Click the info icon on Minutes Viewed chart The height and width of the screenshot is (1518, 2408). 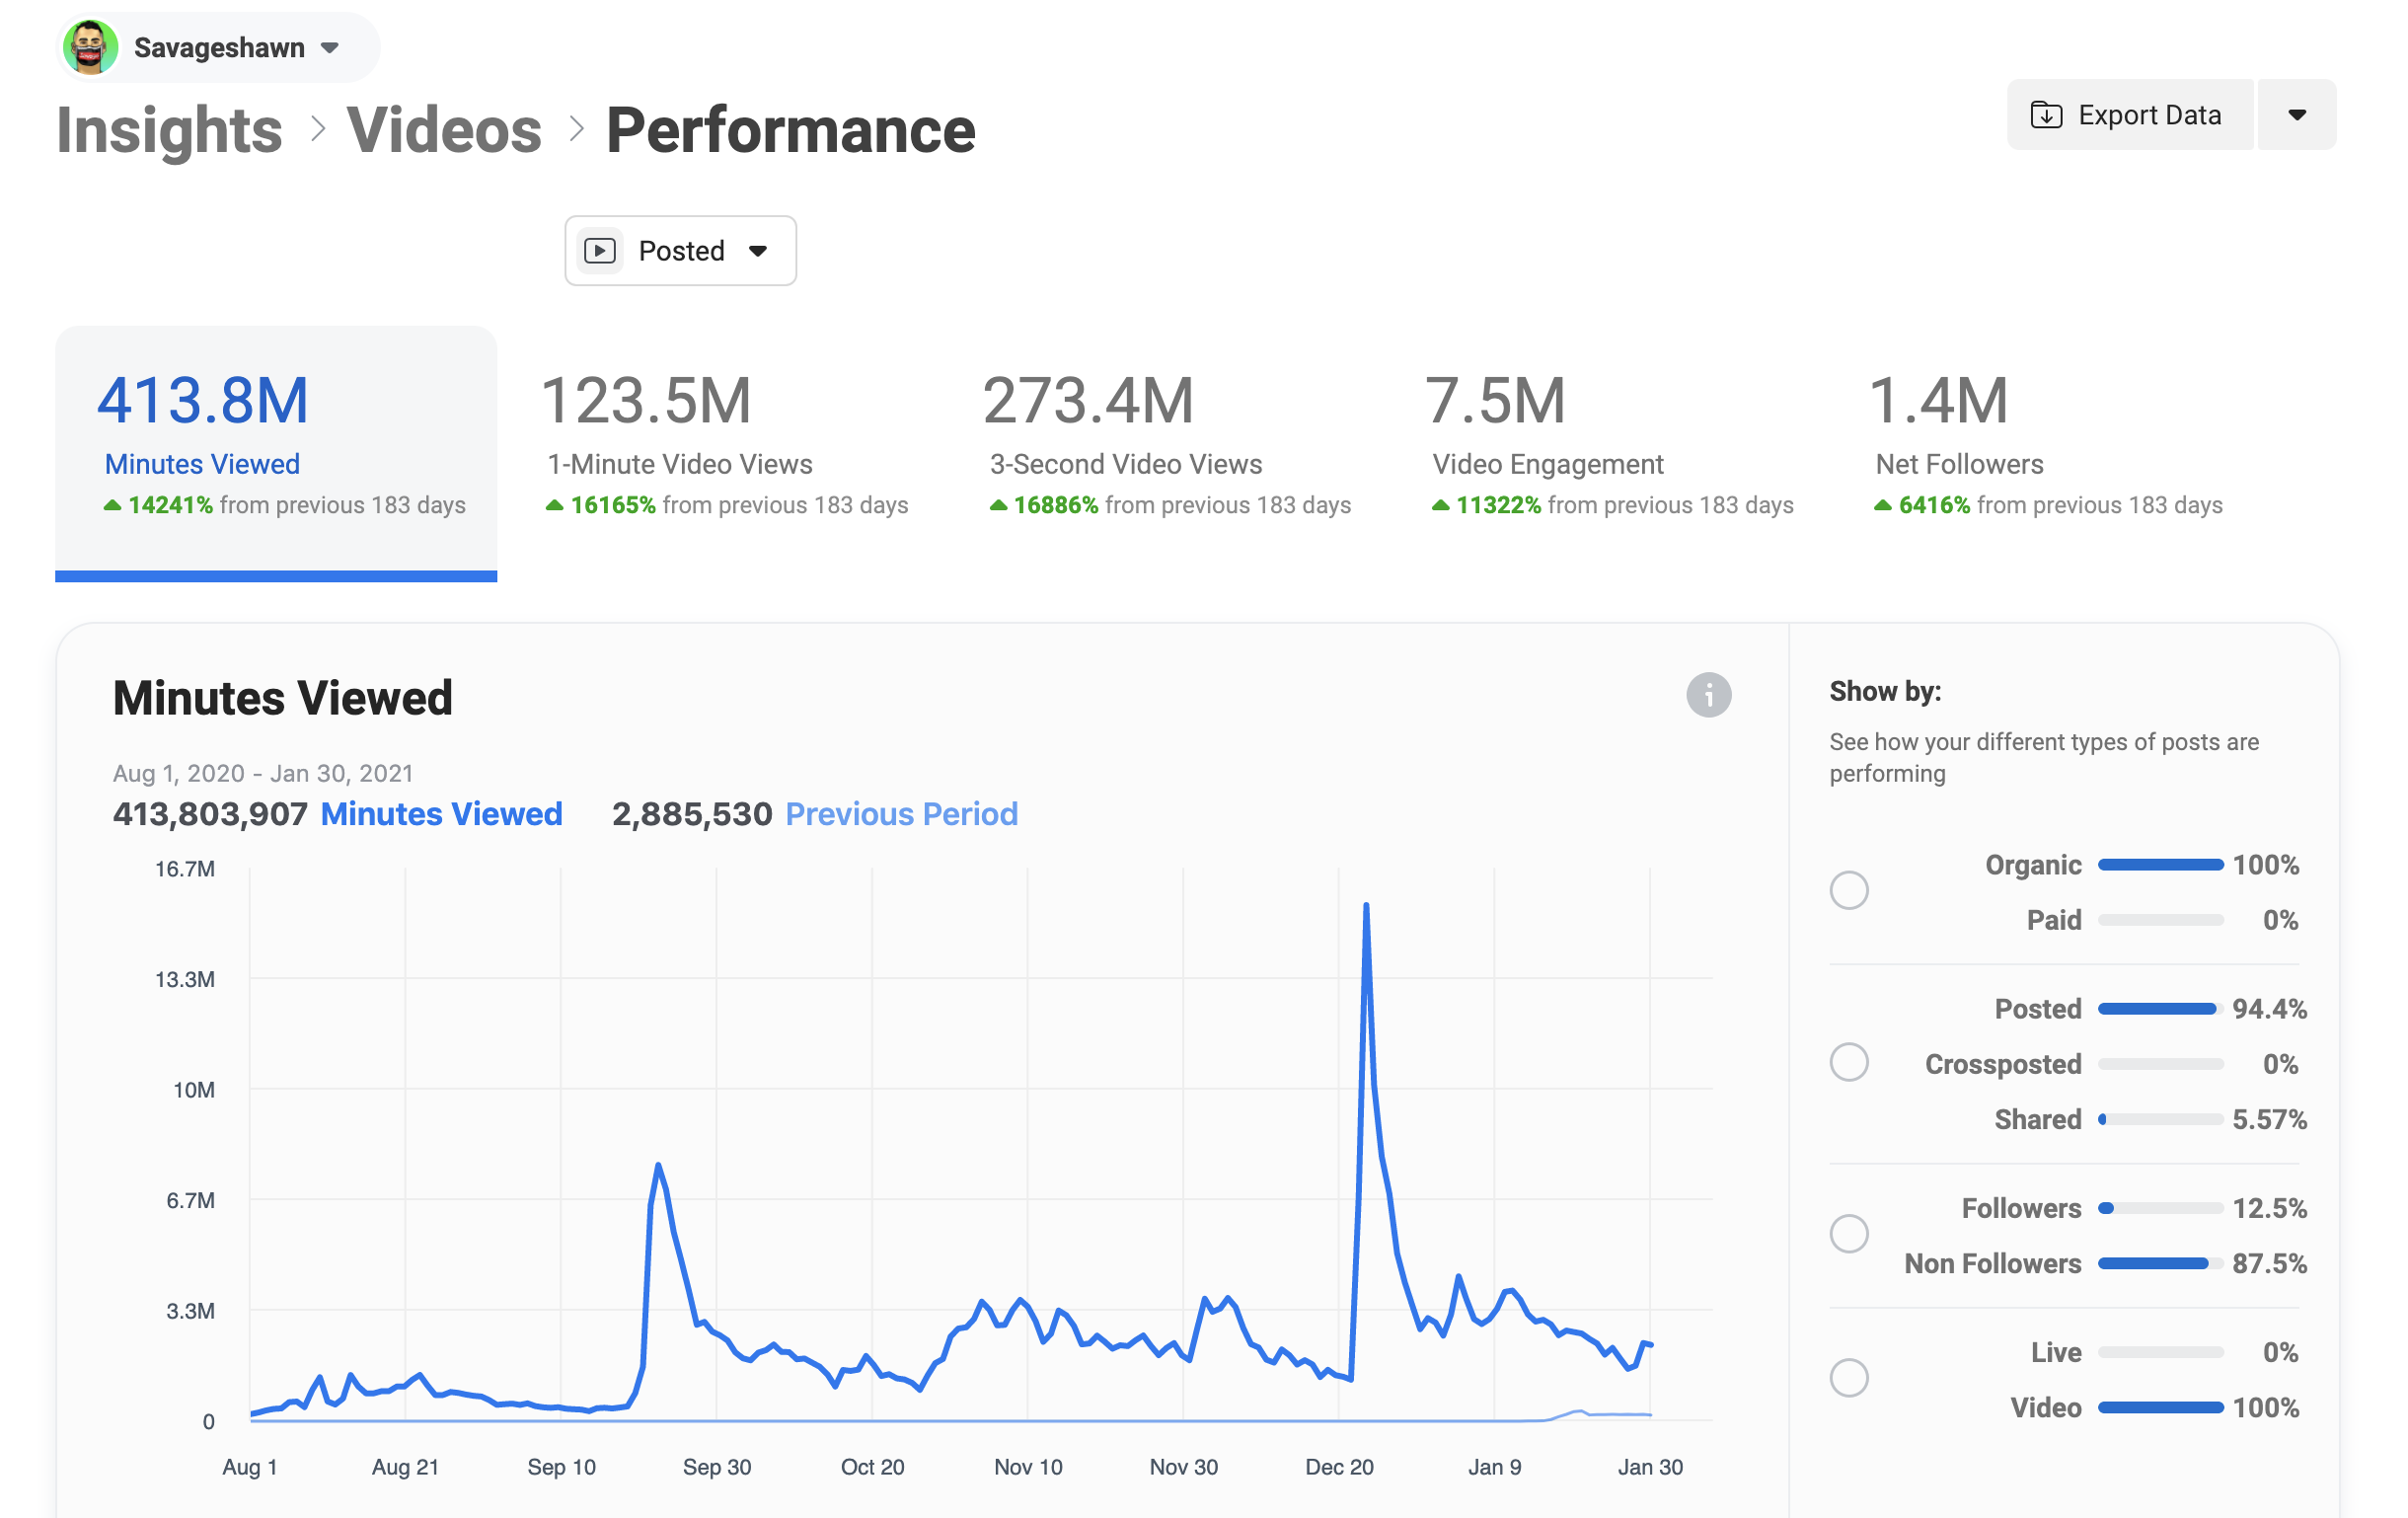pyautogui.click(x=1708, y=695)
